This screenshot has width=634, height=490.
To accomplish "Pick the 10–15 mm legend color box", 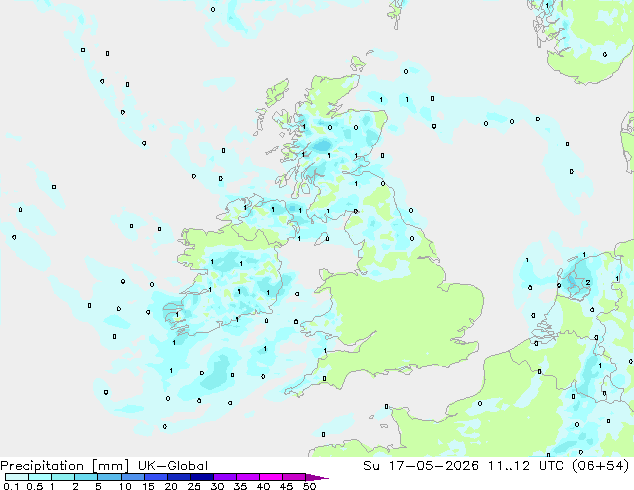I will pos(132,477).
